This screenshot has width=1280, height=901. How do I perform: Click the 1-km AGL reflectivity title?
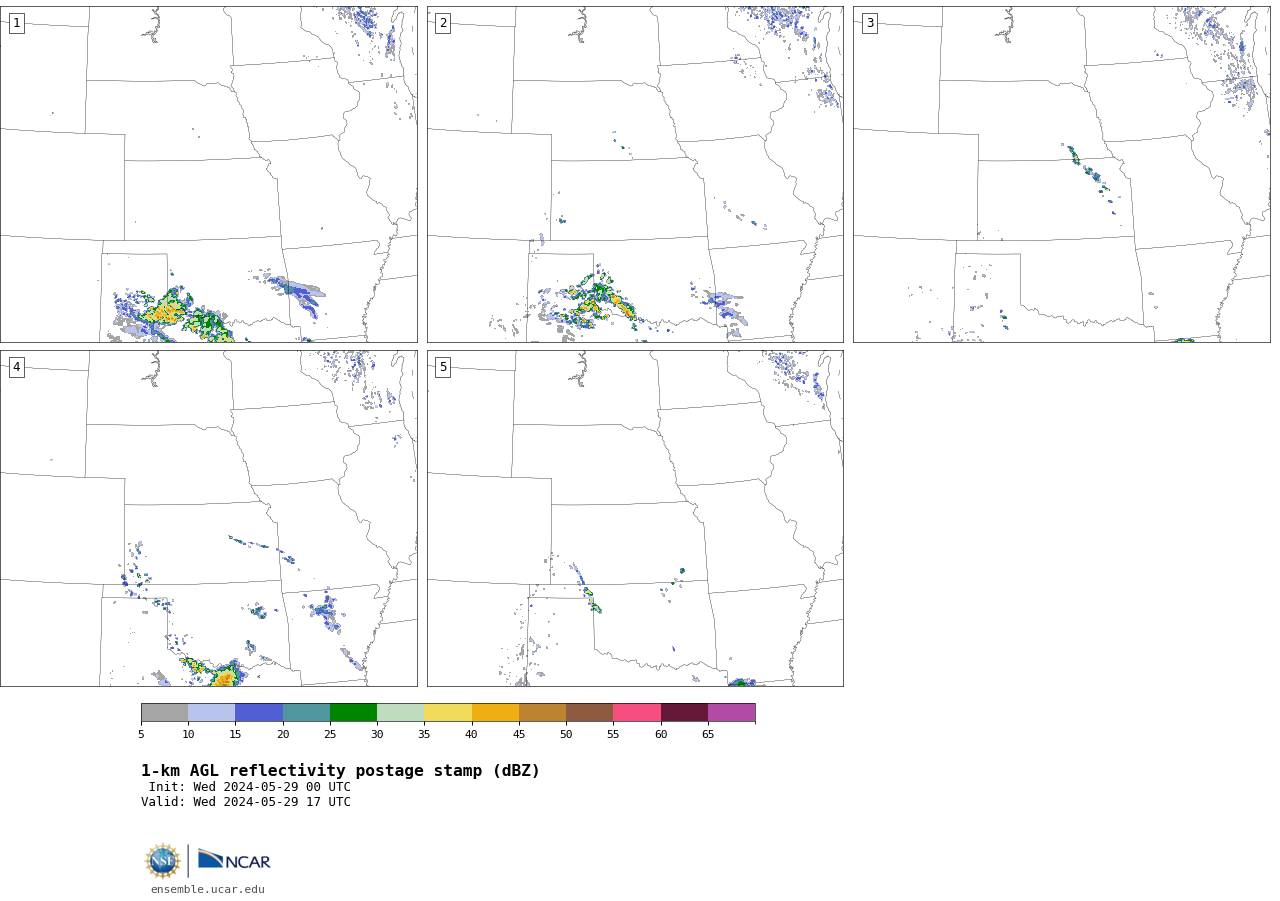[340, 771]
